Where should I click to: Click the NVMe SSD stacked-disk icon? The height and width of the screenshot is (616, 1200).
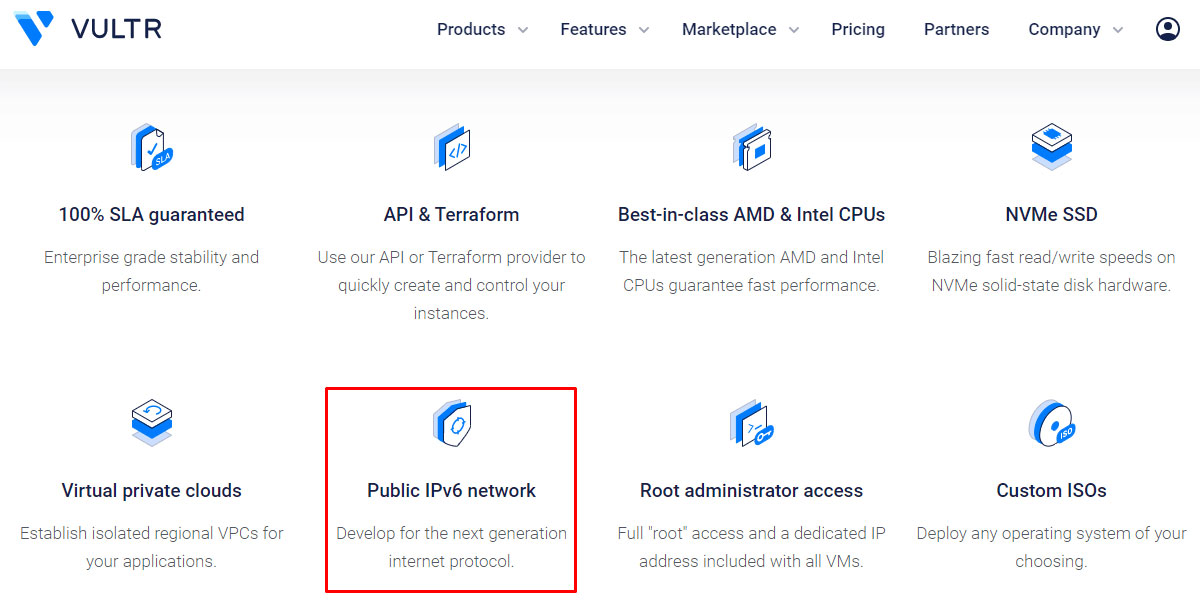(x=1051, y=147)
